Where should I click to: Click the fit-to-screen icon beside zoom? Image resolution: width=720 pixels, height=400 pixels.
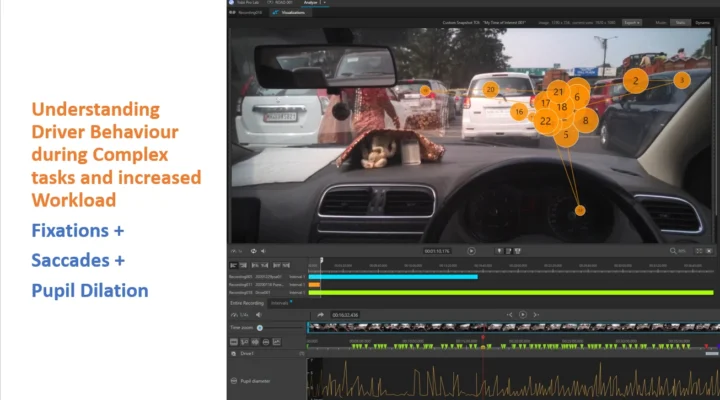coord(698,251)
